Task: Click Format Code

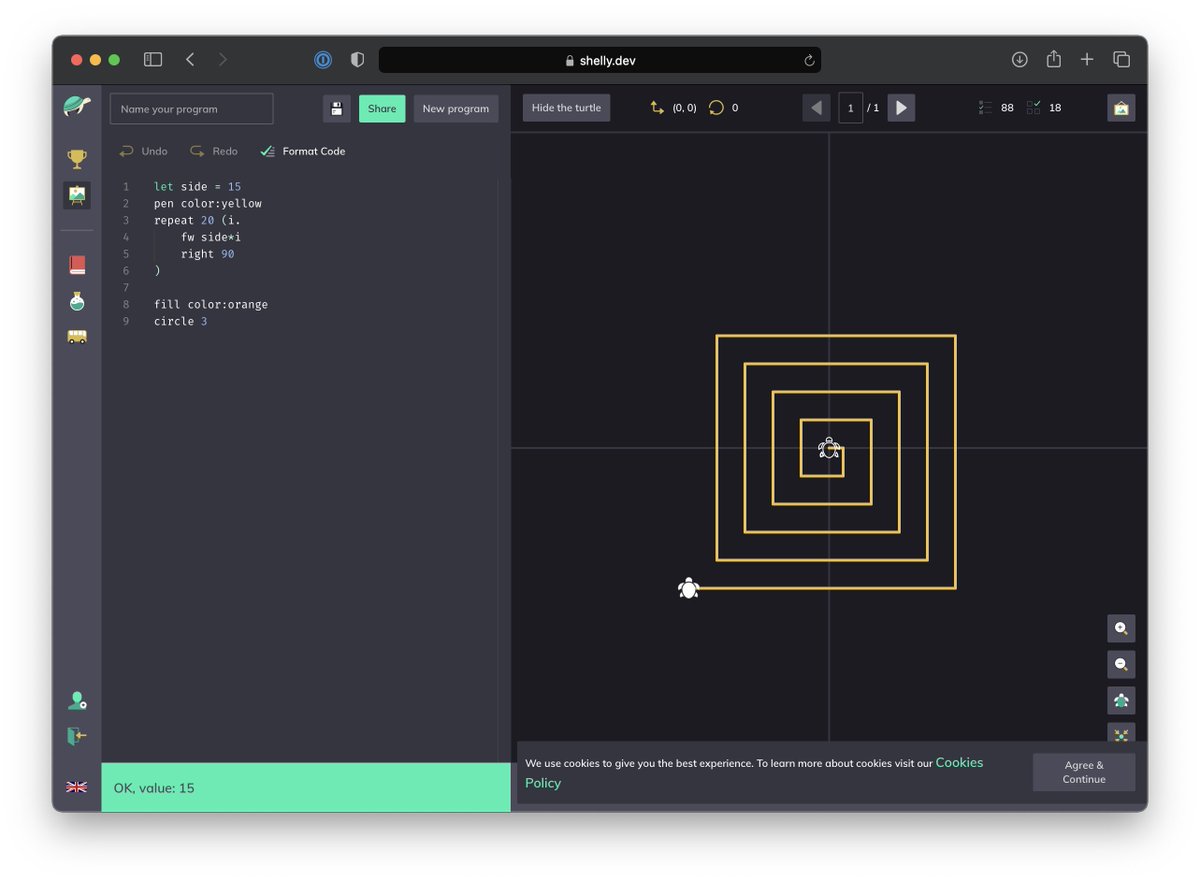Action: [303, 151]
